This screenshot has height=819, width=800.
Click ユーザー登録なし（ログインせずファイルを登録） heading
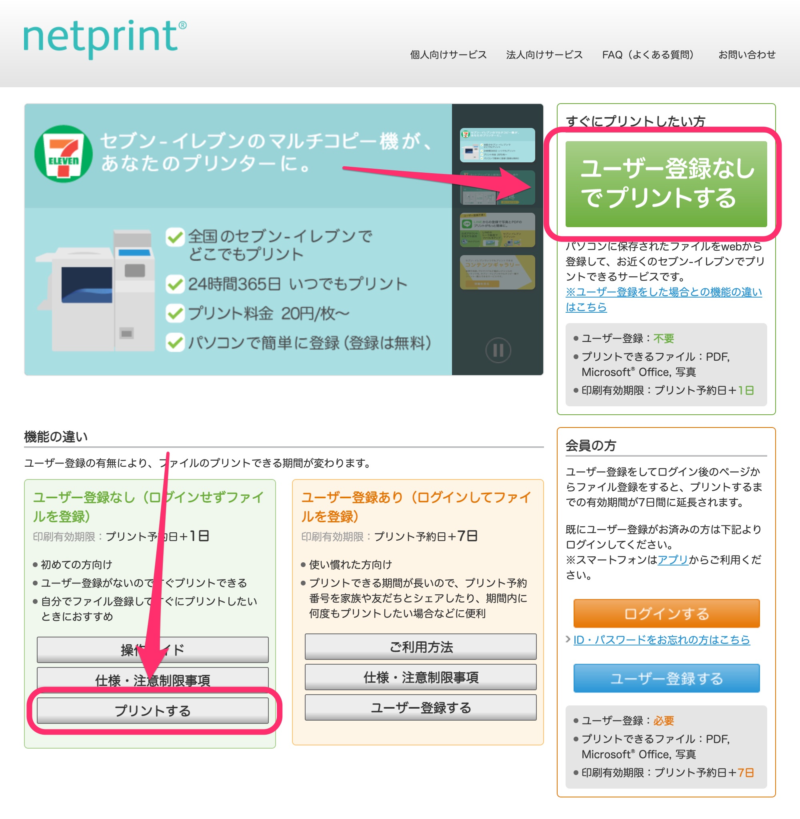point(148,507)
